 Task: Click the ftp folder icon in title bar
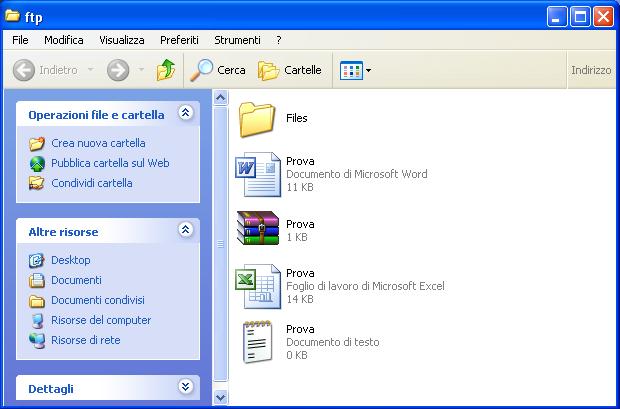(13, 16)
